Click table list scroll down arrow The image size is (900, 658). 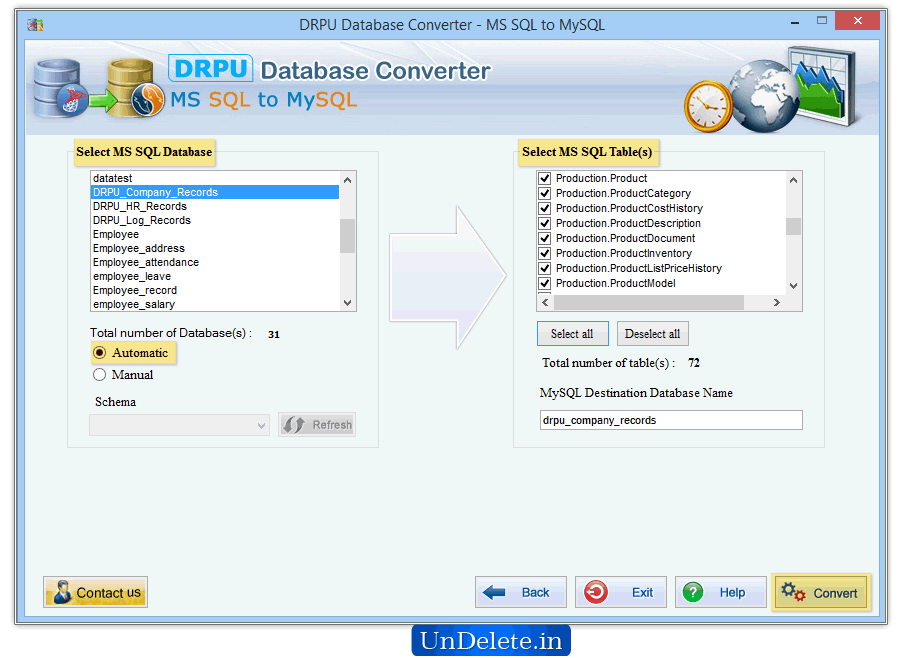793,285
